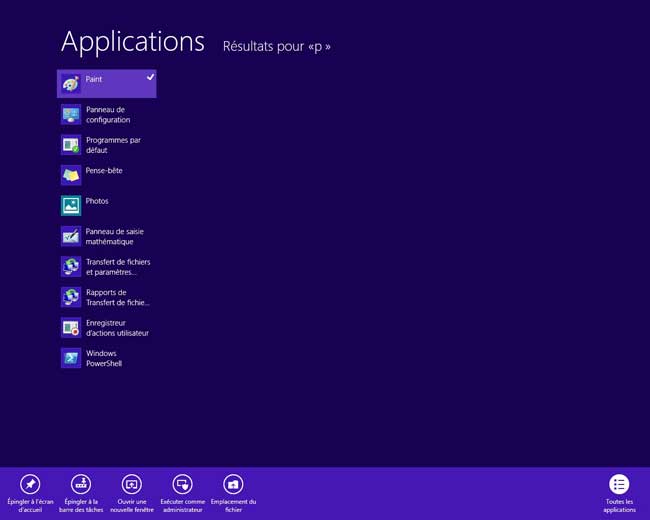Launch the Photos app icon
Viewport: 650px width, 520px height.
pos(71,206)
